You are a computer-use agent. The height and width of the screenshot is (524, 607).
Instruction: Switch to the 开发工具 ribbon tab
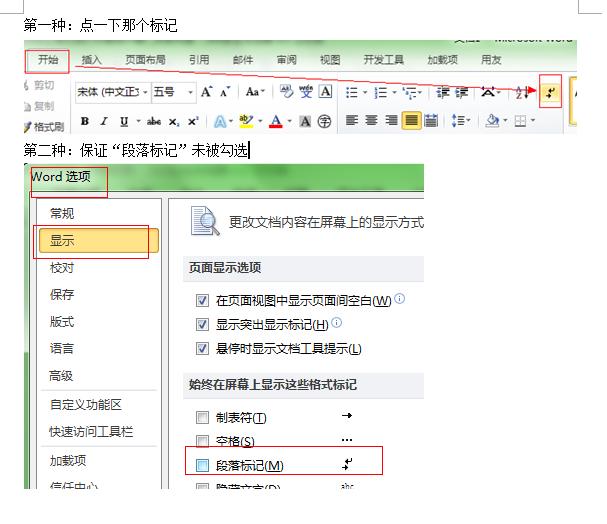click(384, 60)
